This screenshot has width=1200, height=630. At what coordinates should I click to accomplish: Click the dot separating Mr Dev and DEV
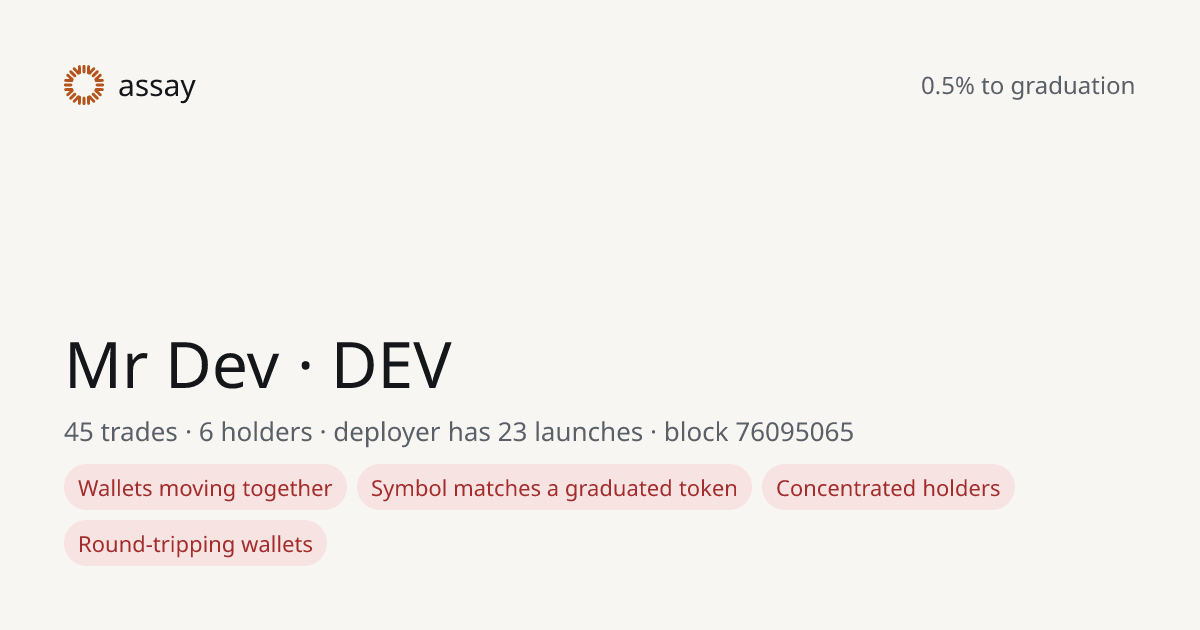pos(306,367)
